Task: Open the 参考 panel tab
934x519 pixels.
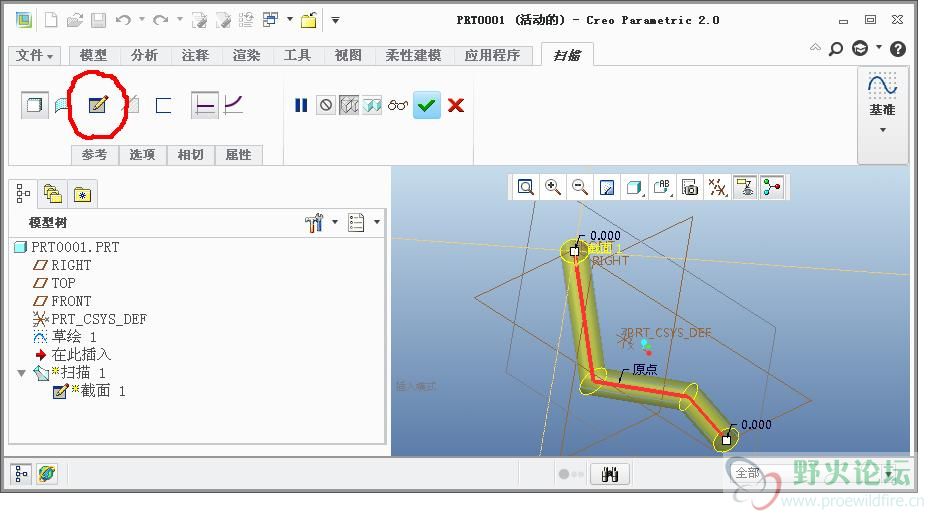Action: (x=94, y=155)
